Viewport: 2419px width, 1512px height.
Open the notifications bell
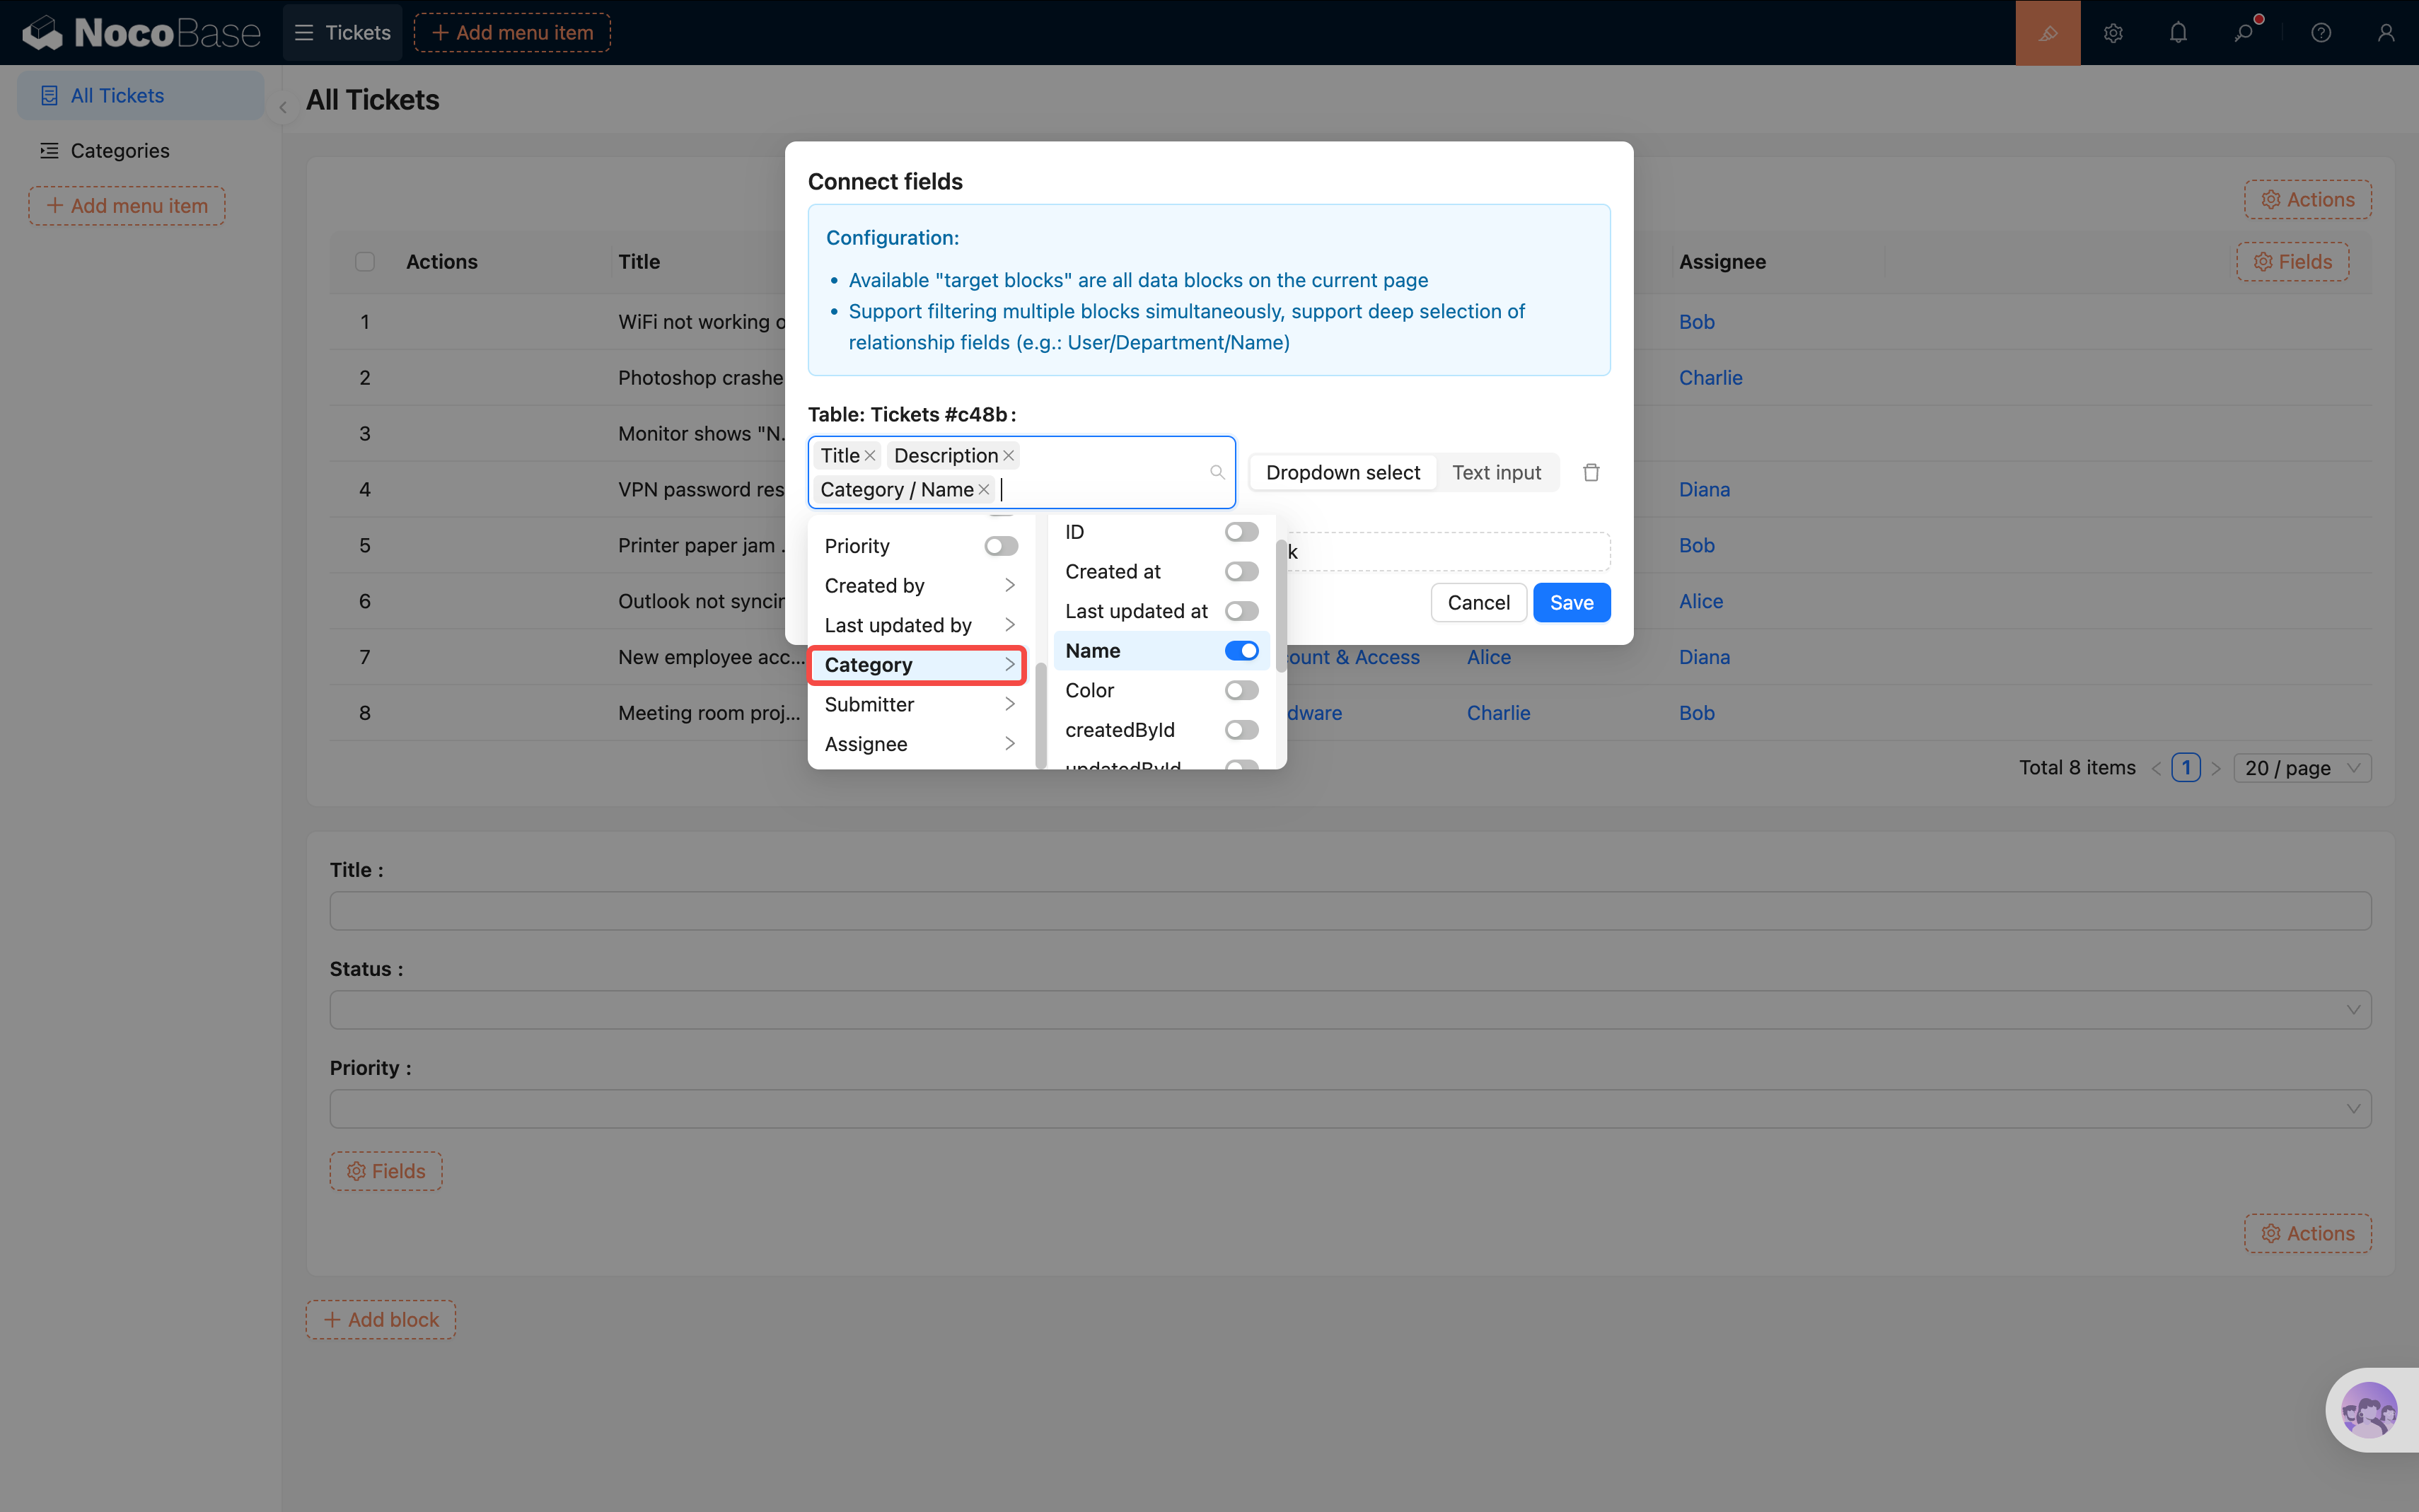pyautogui.click(x=2178, y=33)
